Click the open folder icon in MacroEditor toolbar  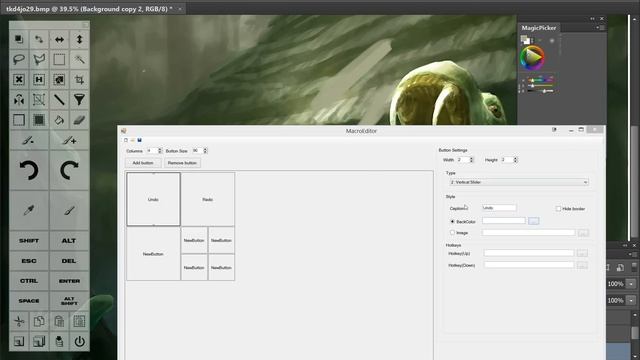[132, 140]
